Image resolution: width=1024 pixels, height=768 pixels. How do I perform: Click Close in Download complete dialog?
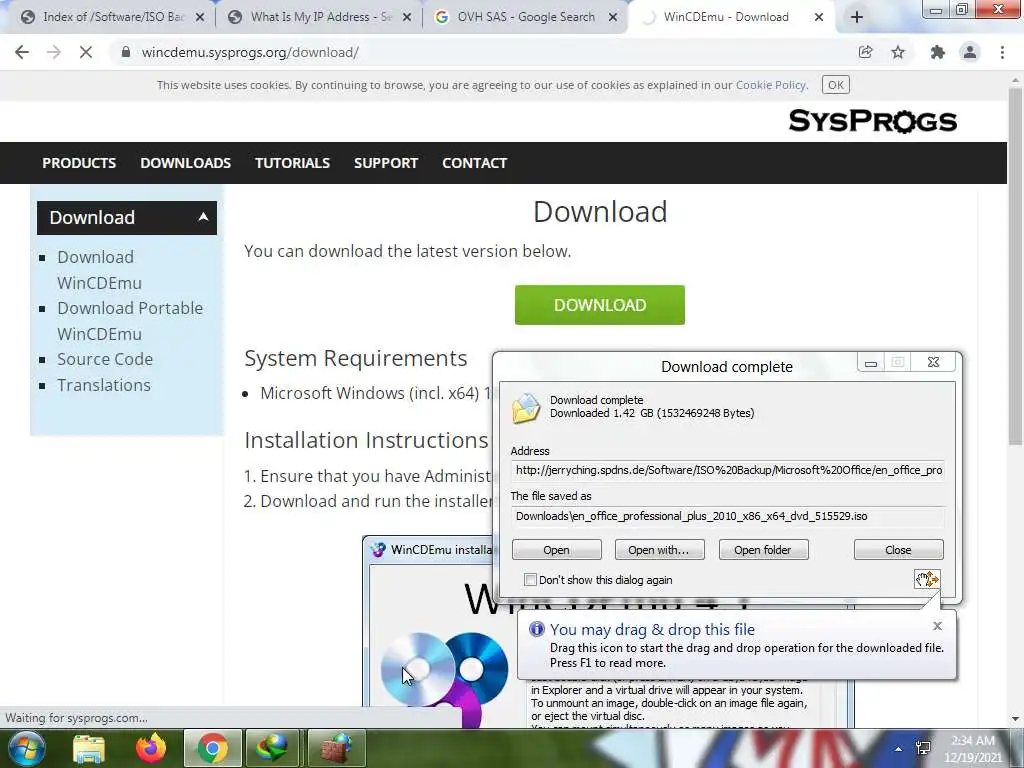(x=898, y=550)
